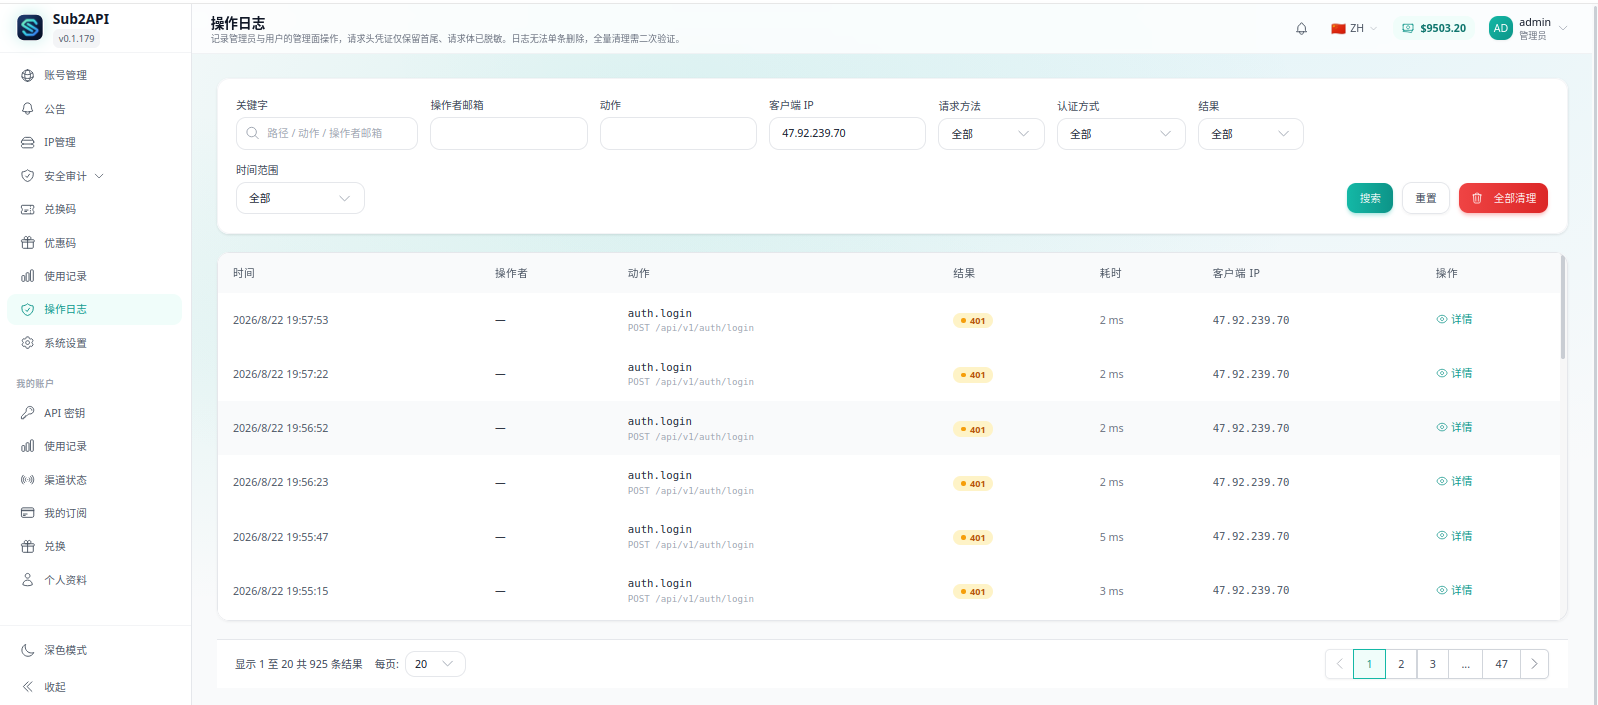Click eye icon in 19:57:53 row
Screen dimensions: 1598x705
tap(1442, 319)
